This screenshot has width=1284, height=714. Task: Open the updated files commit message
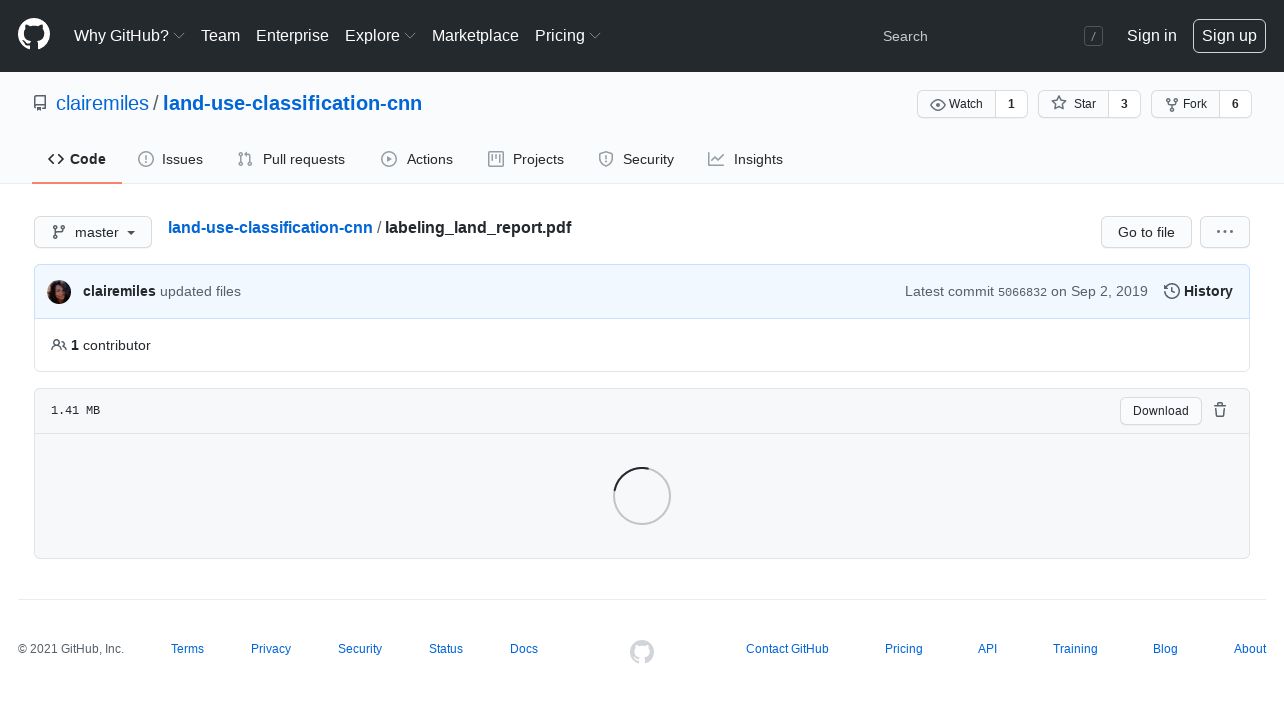pyautogui.click(x=200, y=291)
